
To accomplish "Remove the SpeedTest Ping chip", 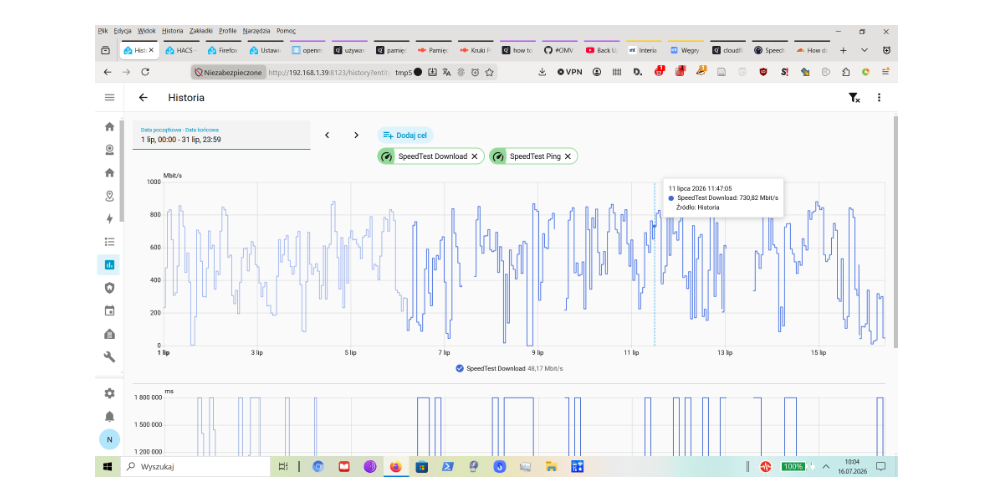I will (x=568, y=156).
